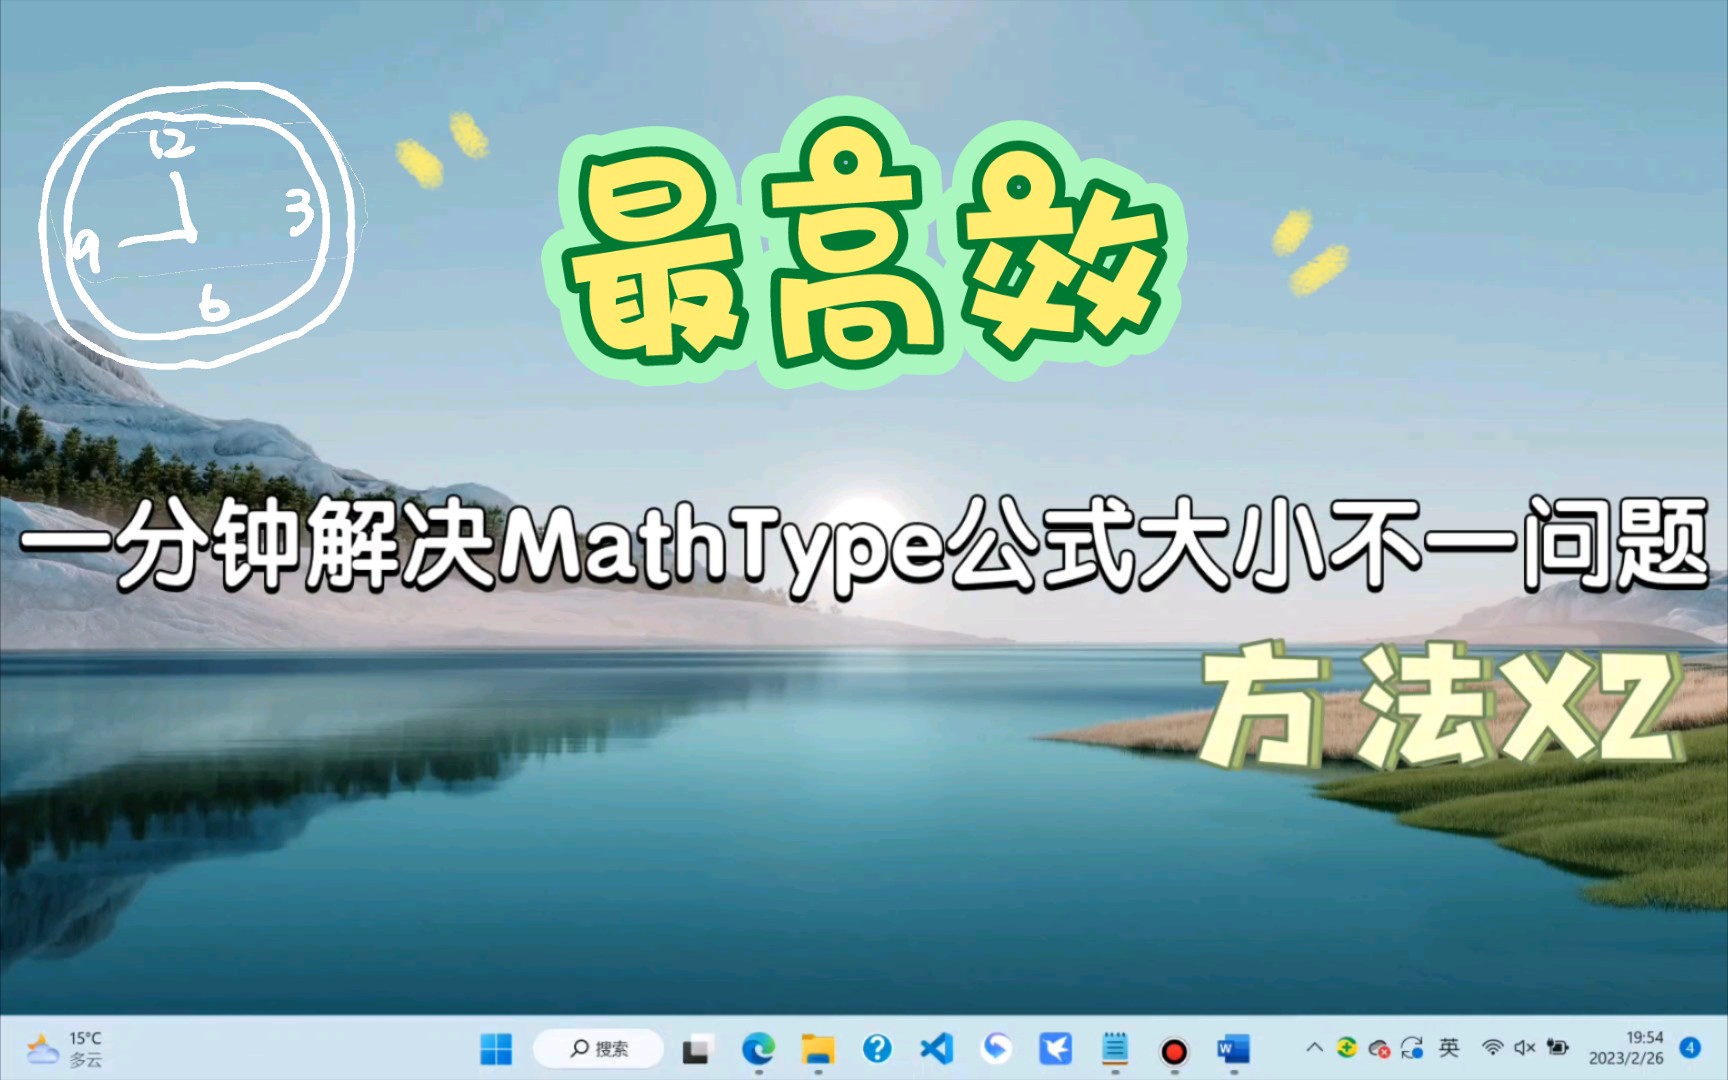The height and width of the screenshot is (1080, 1728).
Task: Open the cloud tray icon with the red error badge
Action: [x=1380, y=1048]
